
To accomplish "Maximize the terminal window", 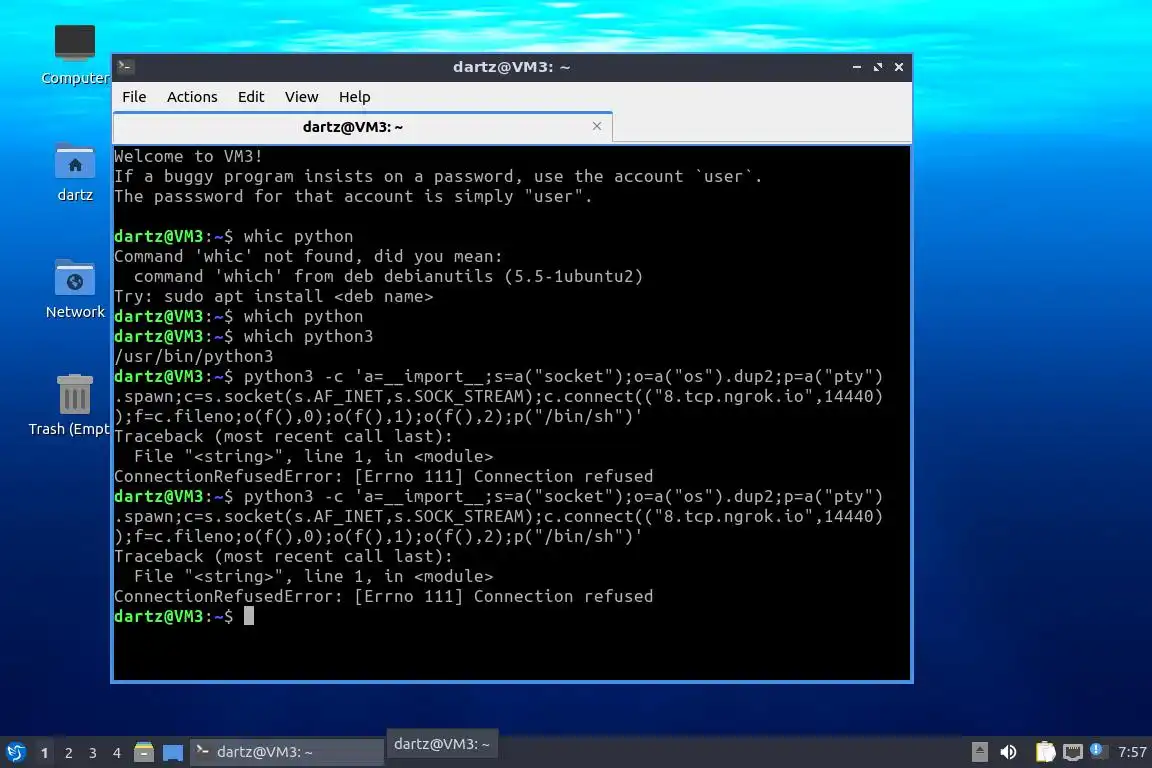I will coord(878,67).
